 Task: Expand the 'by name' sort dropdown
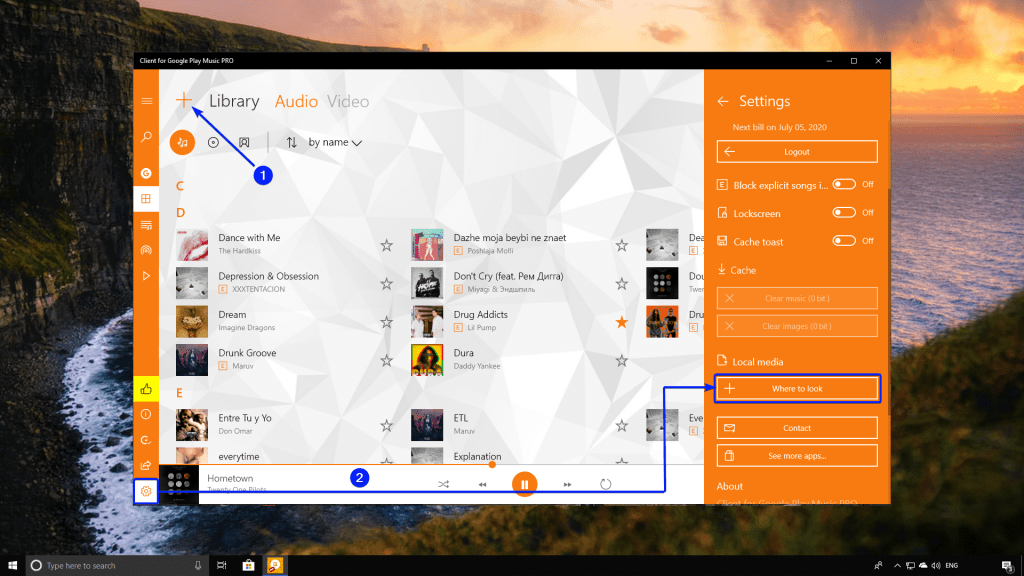(335, 142)
